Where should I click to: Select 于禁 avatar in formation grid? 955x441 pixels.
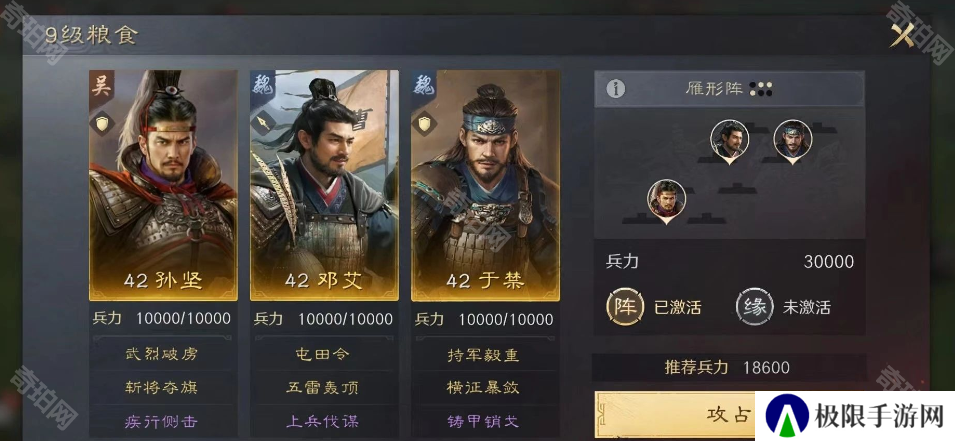(792, 141)
